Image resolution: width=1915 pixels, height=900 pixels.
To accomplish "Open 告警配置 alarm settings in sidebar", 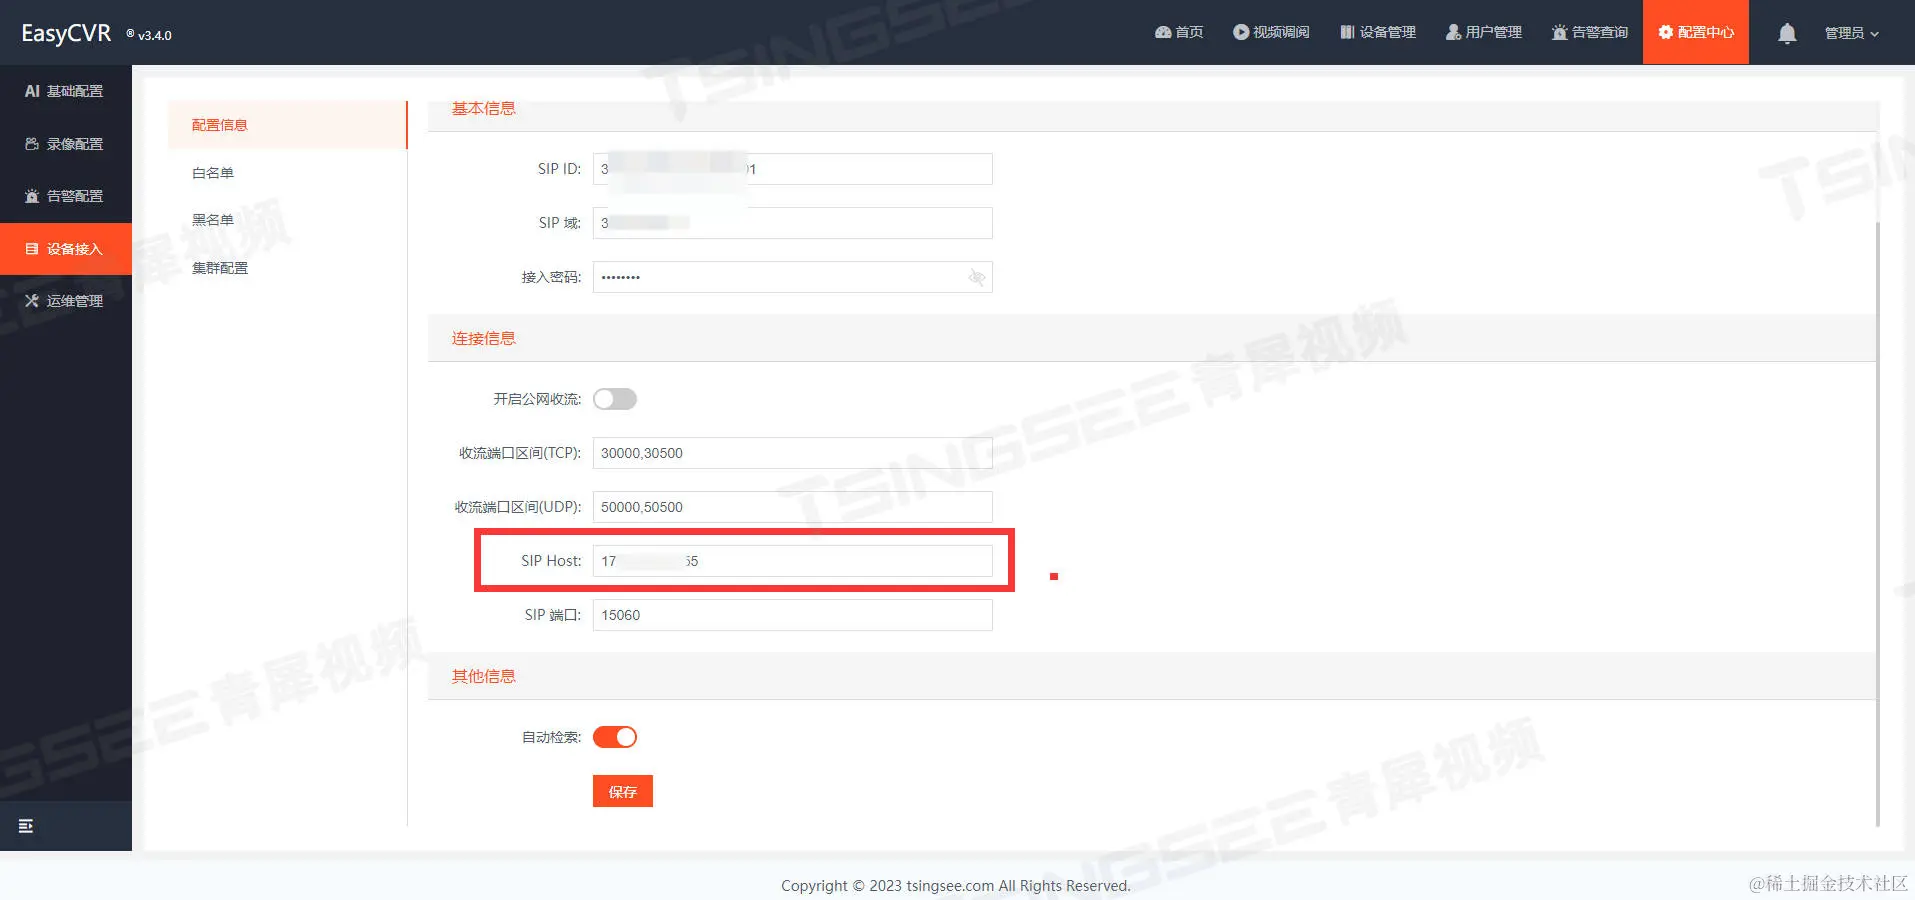I will (x=66, y=196).
